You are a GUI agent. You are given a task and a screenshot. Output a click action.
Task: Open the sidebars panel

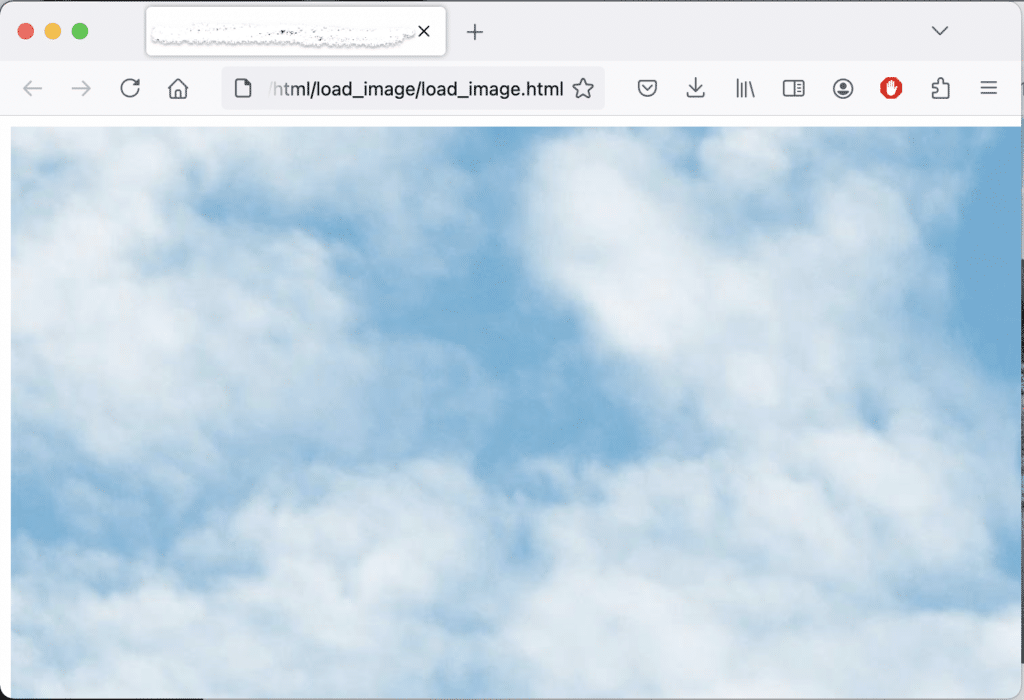tap(793, 88)
